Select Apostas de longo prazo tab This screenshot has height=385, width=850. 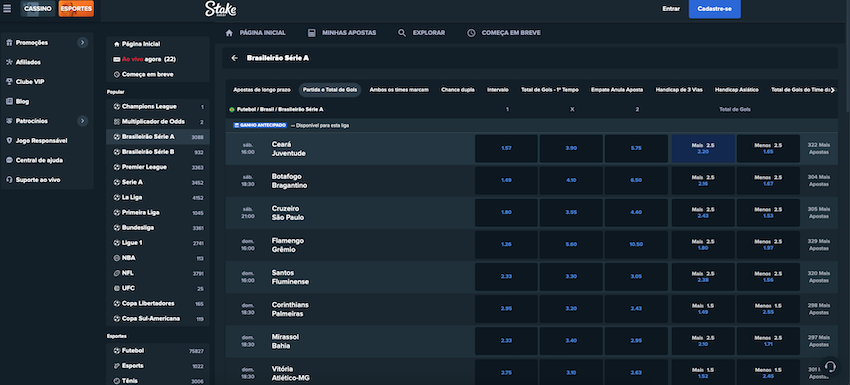click(x=262, y=89)
